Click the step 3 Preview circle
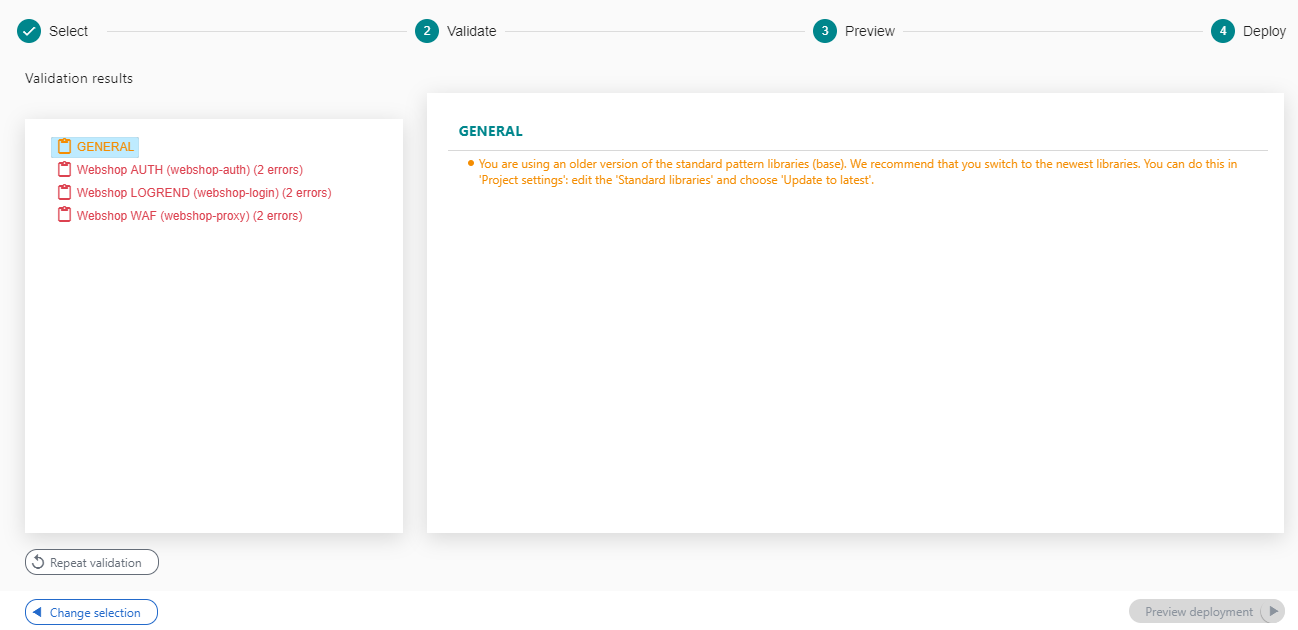1298x630 pixels. pos(825,31)
